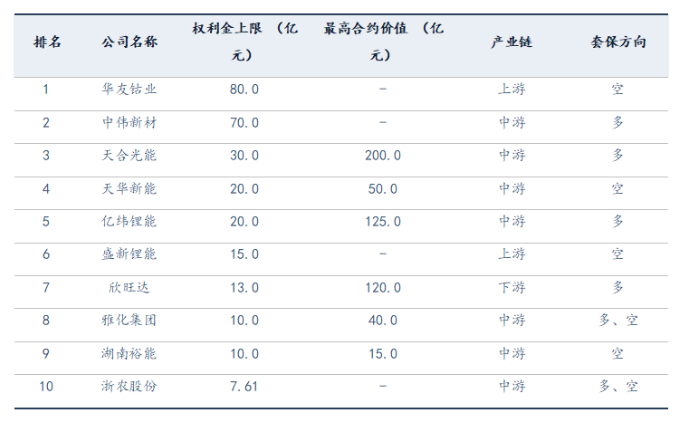Click the 7.61 premium value

point(244,386)
